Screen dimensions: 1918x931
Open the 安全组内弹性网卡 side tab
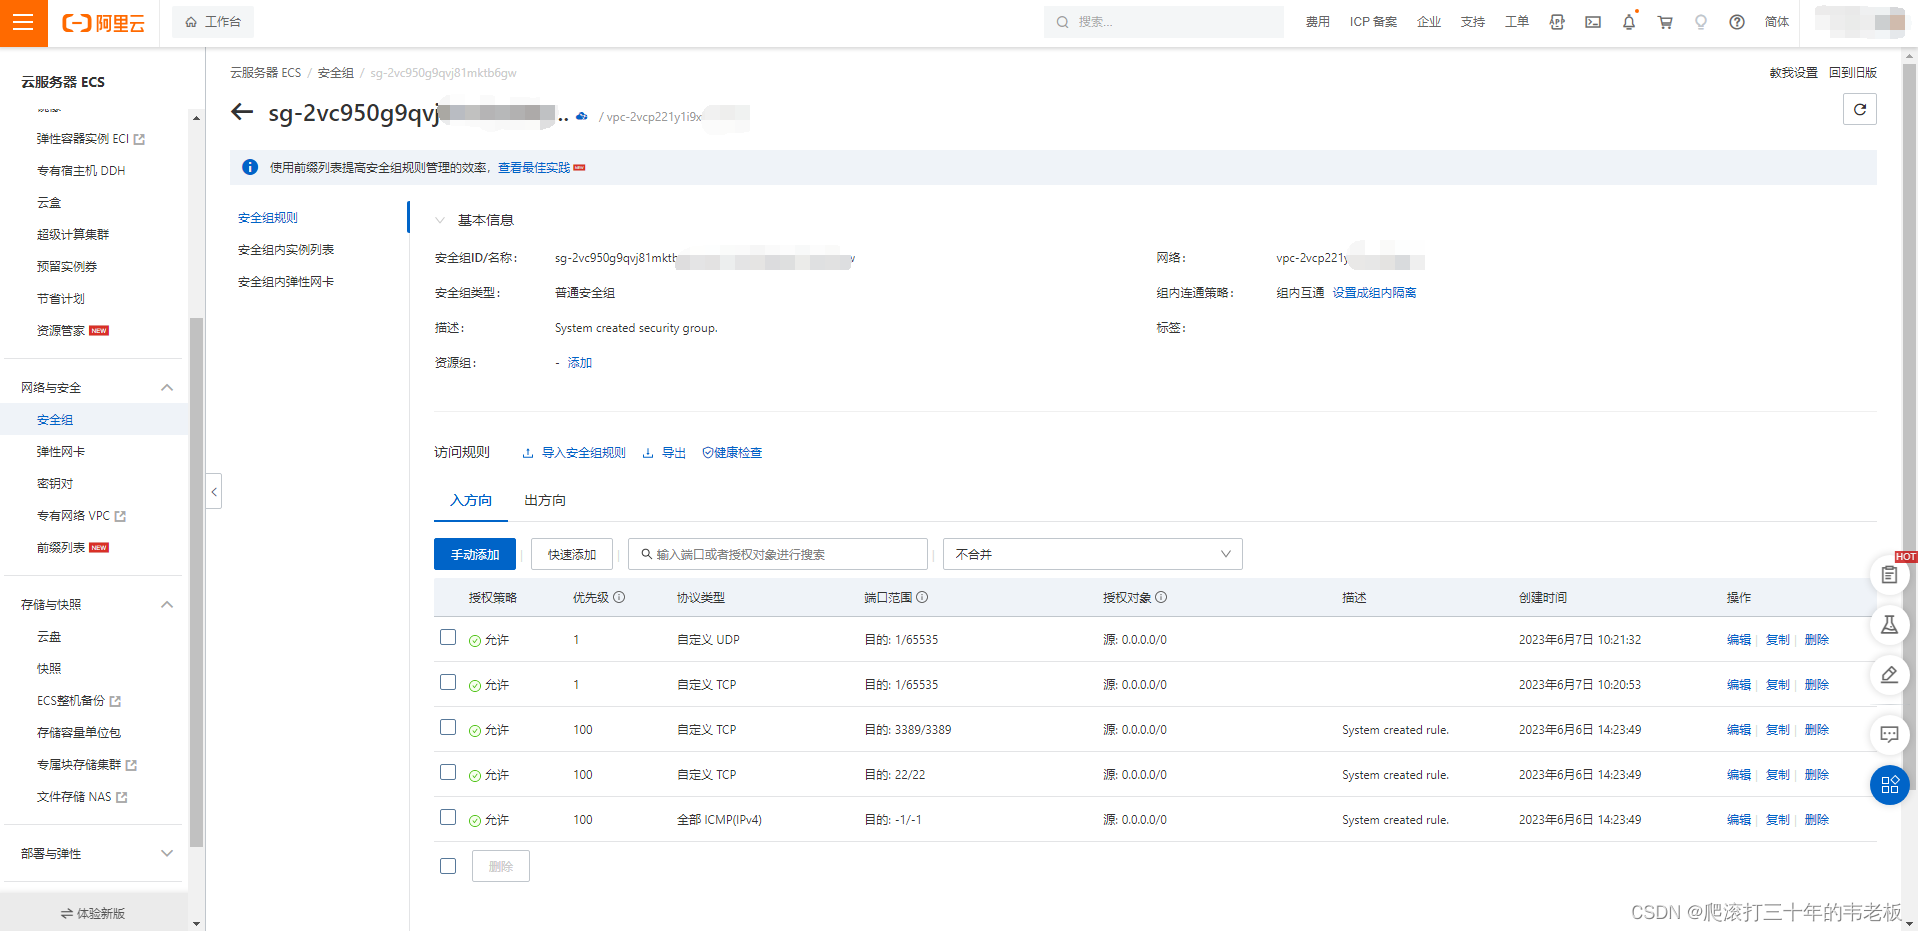[286, 281]
